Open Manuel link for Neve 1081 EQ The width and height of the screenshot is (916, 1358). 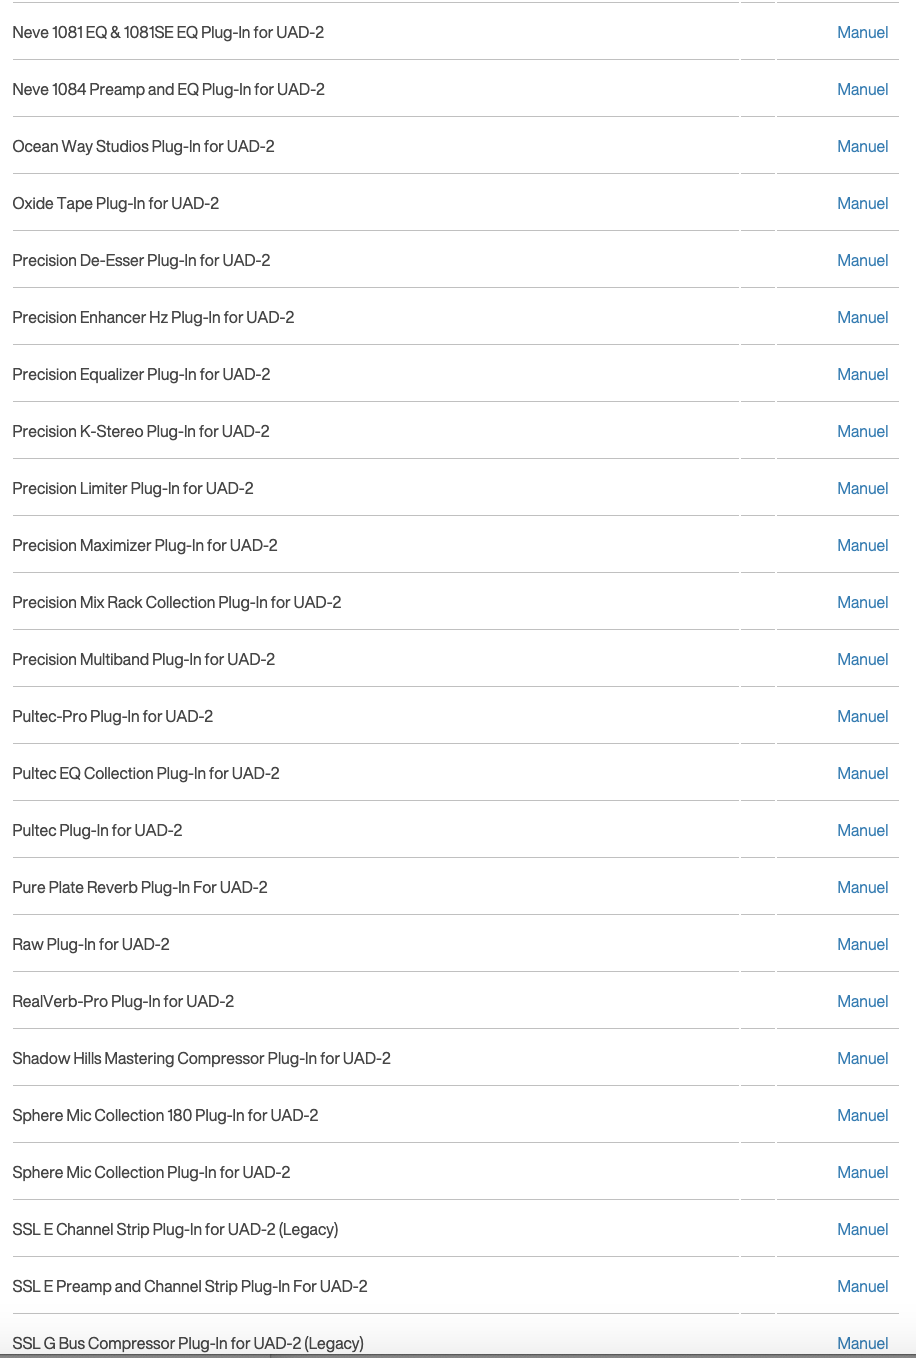pos(862,32)
